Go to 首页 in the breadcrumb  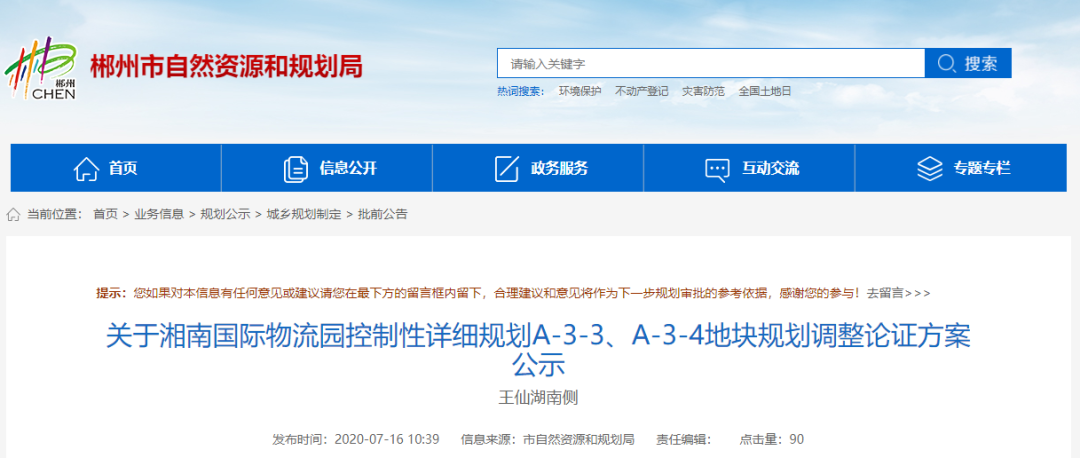coord(105,214)
